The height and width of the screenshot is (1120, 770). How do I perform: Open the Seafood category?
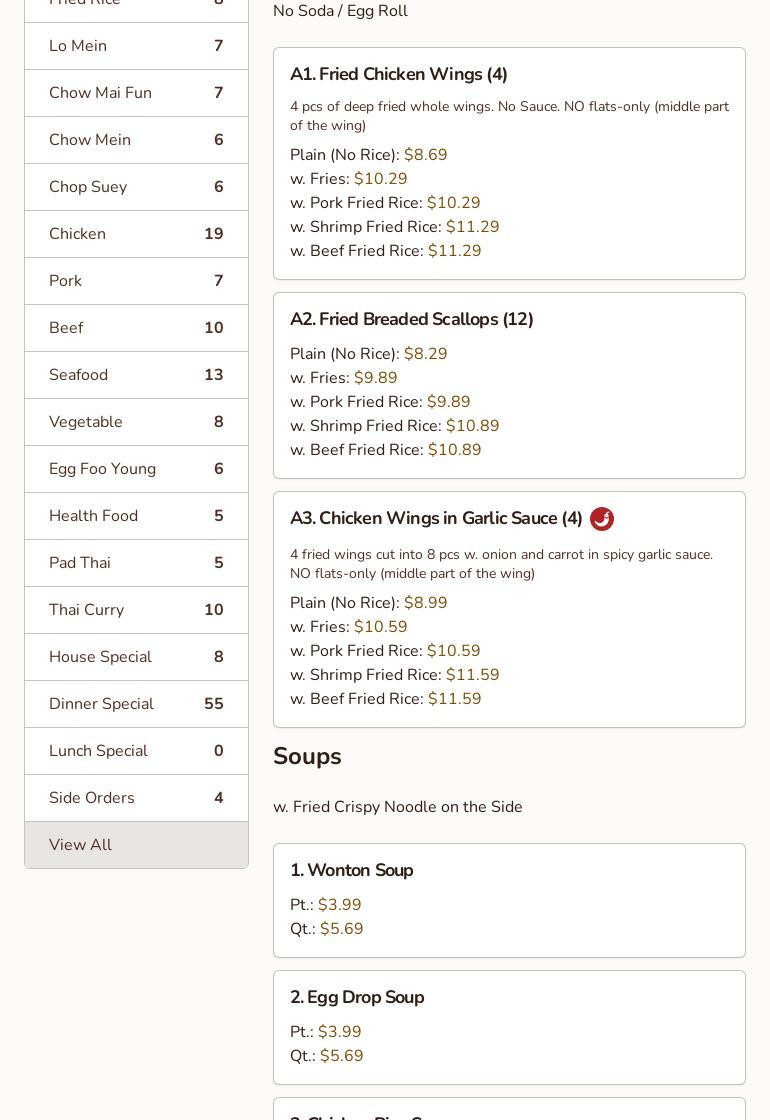tap(136, 375)
